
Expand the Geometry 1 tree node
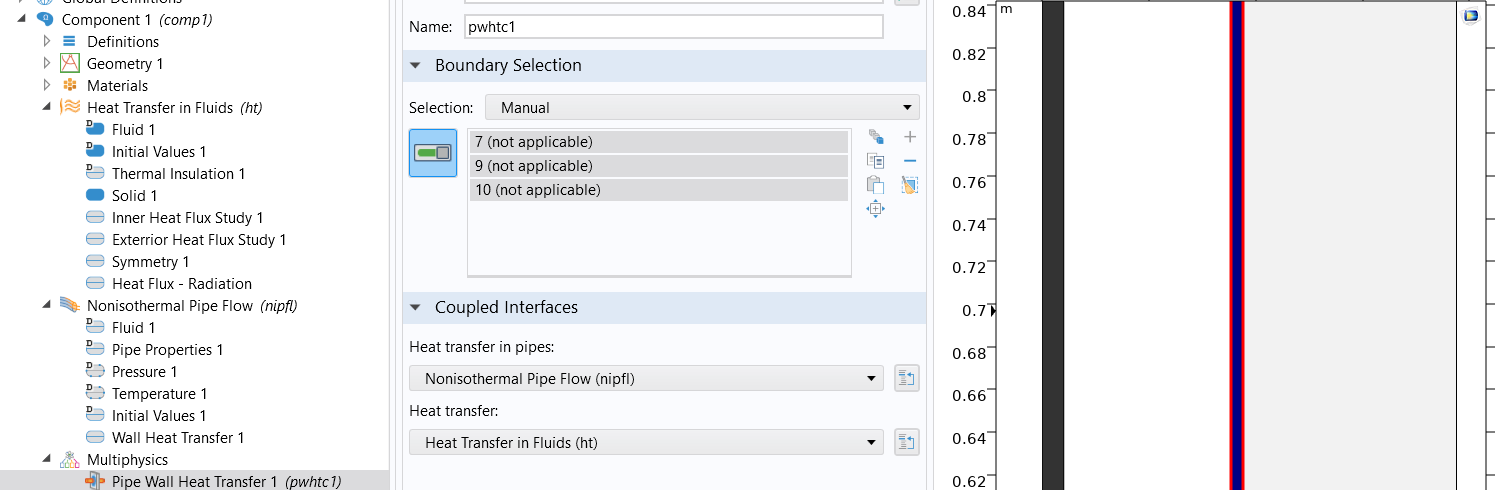tap(47, 64)
